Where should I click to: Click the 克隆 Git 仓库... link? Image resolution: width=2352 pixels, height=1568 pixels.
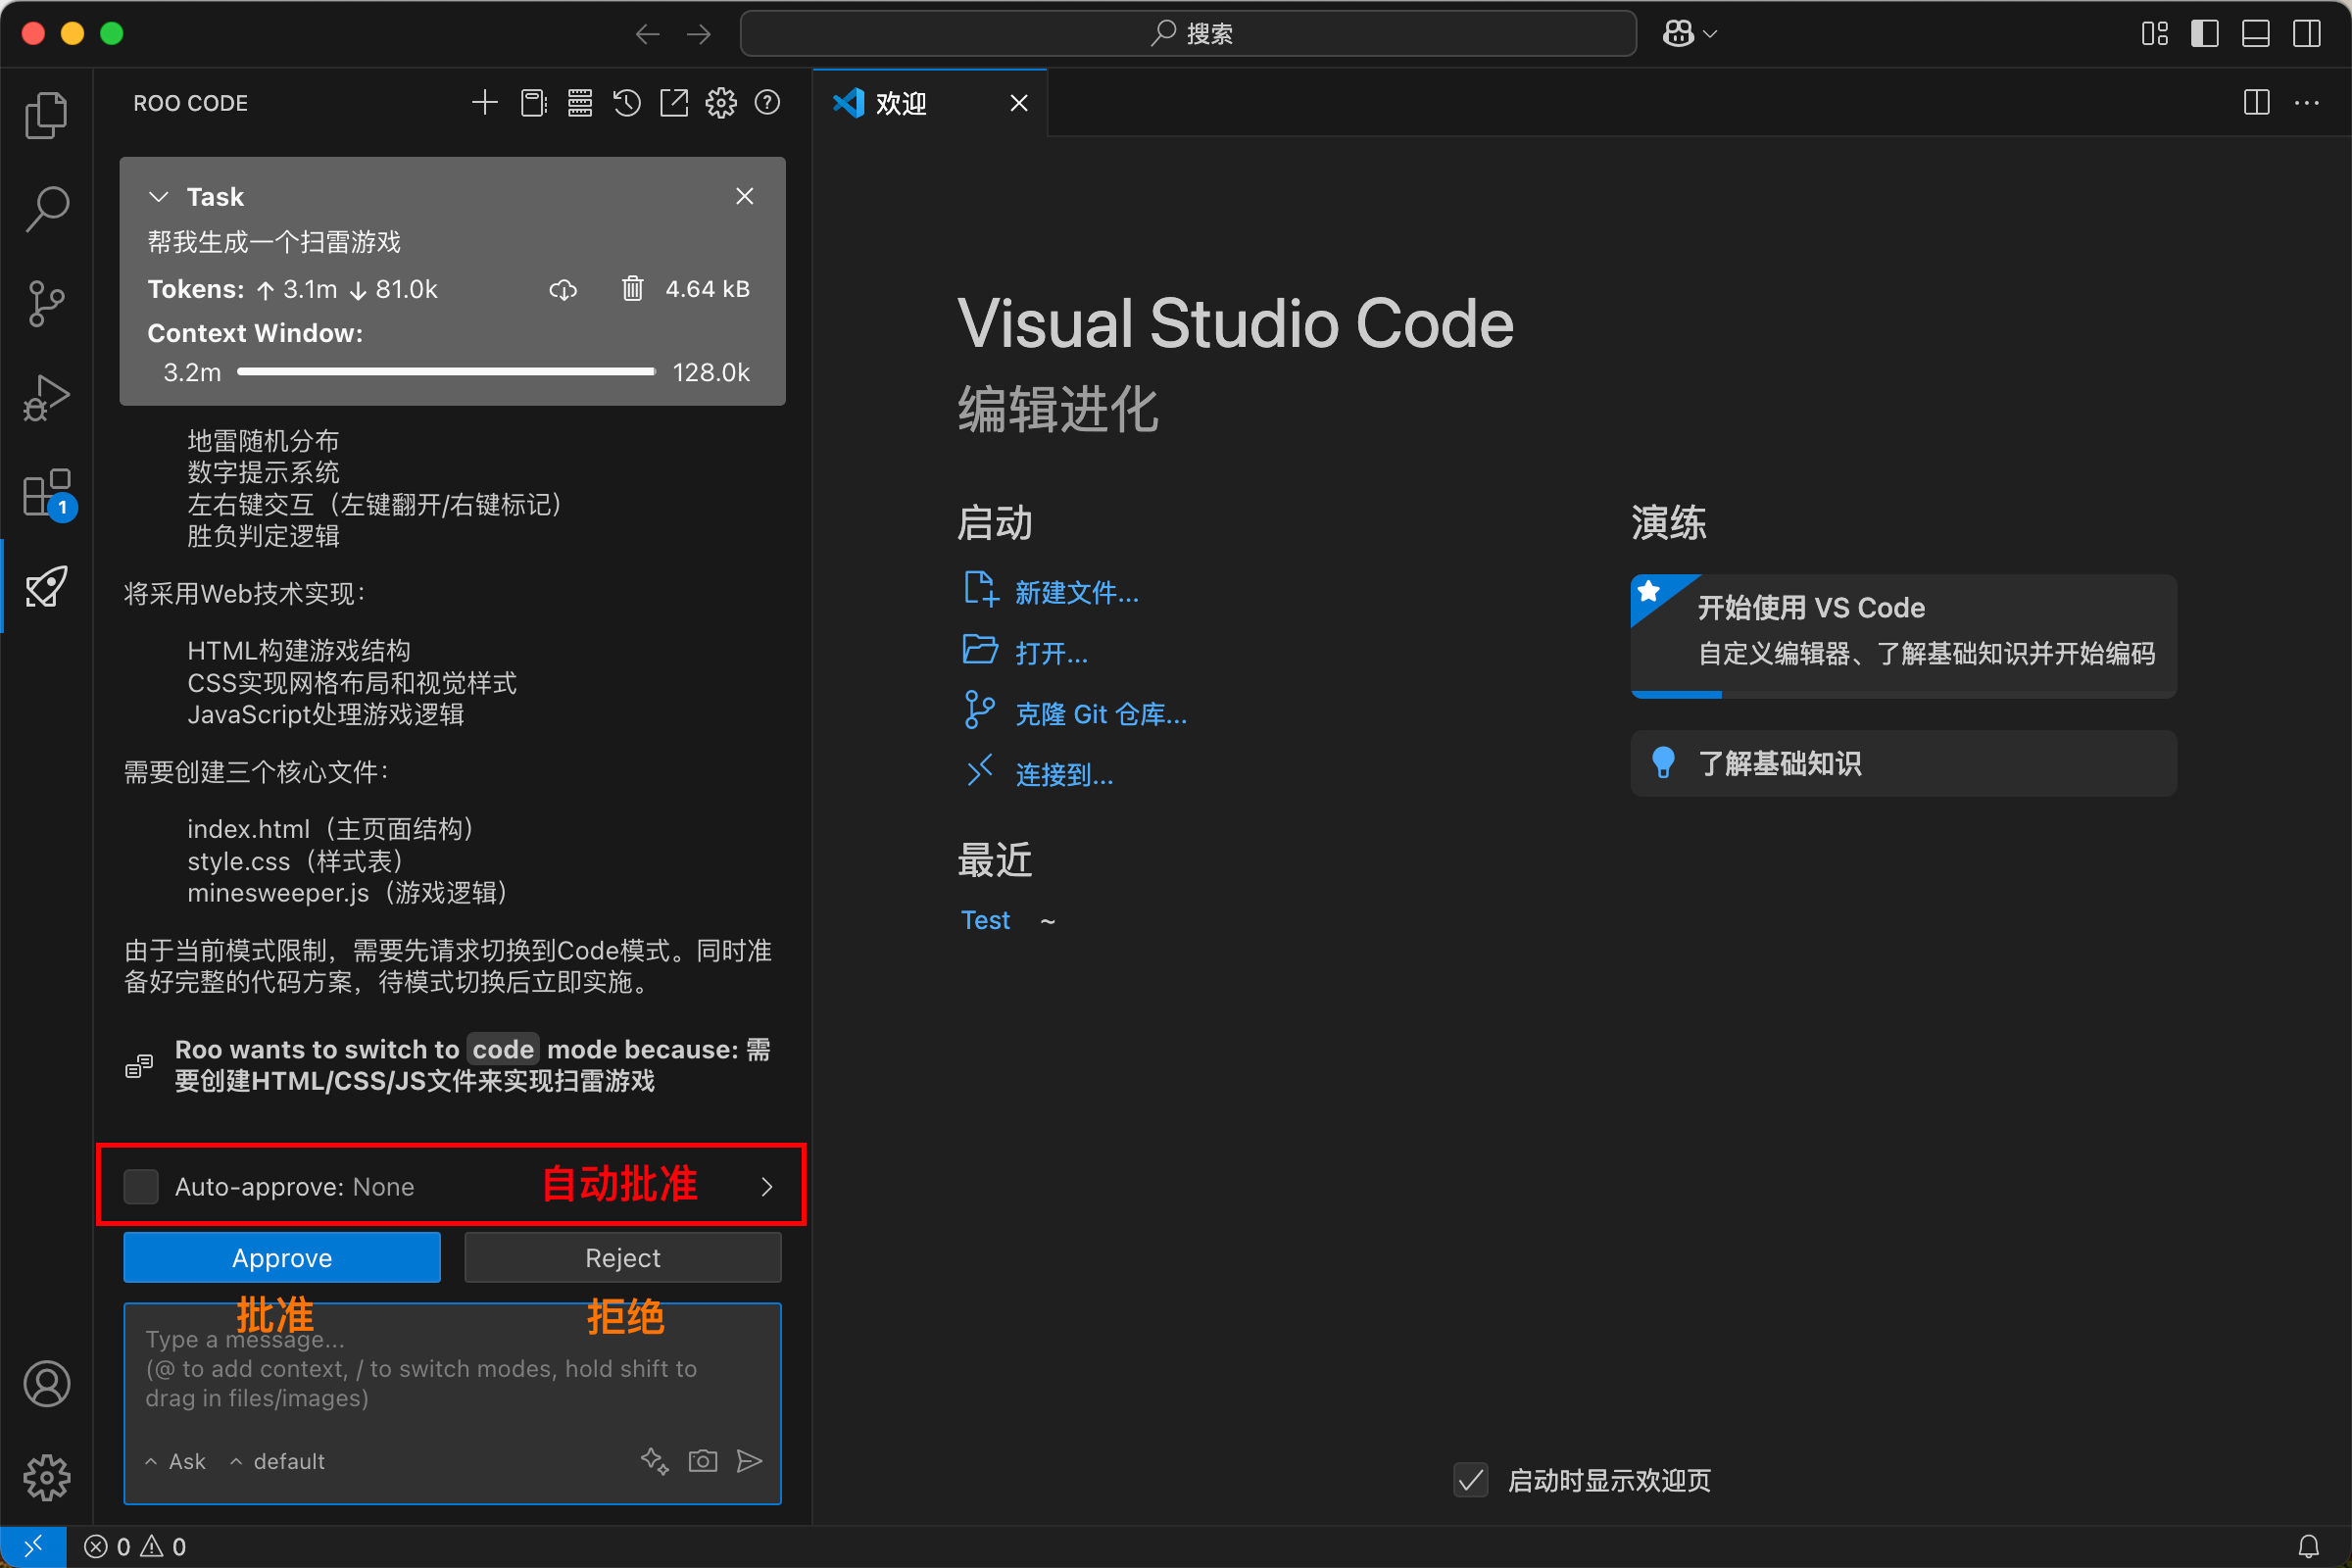point(1101,714)
